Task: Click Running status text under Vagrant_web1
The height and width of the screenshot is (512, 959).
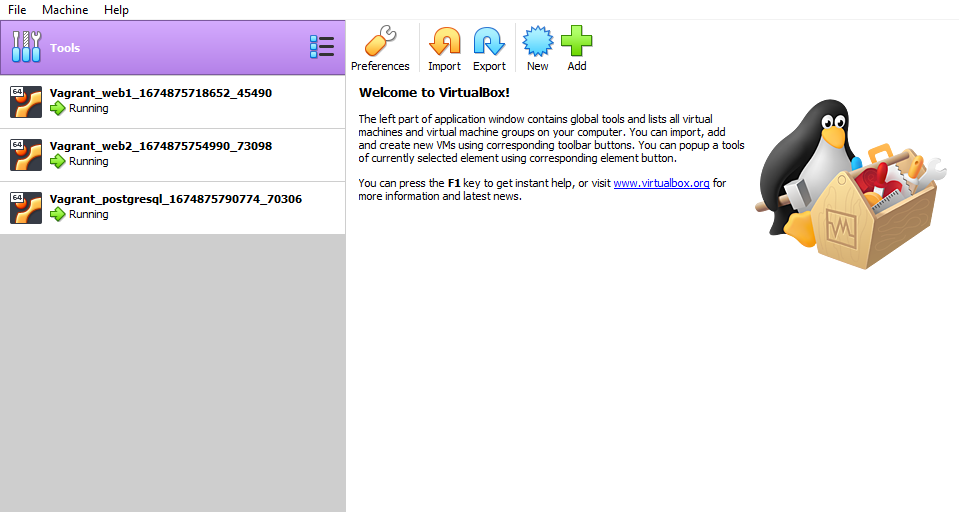Action: click(x=89, y=108)
